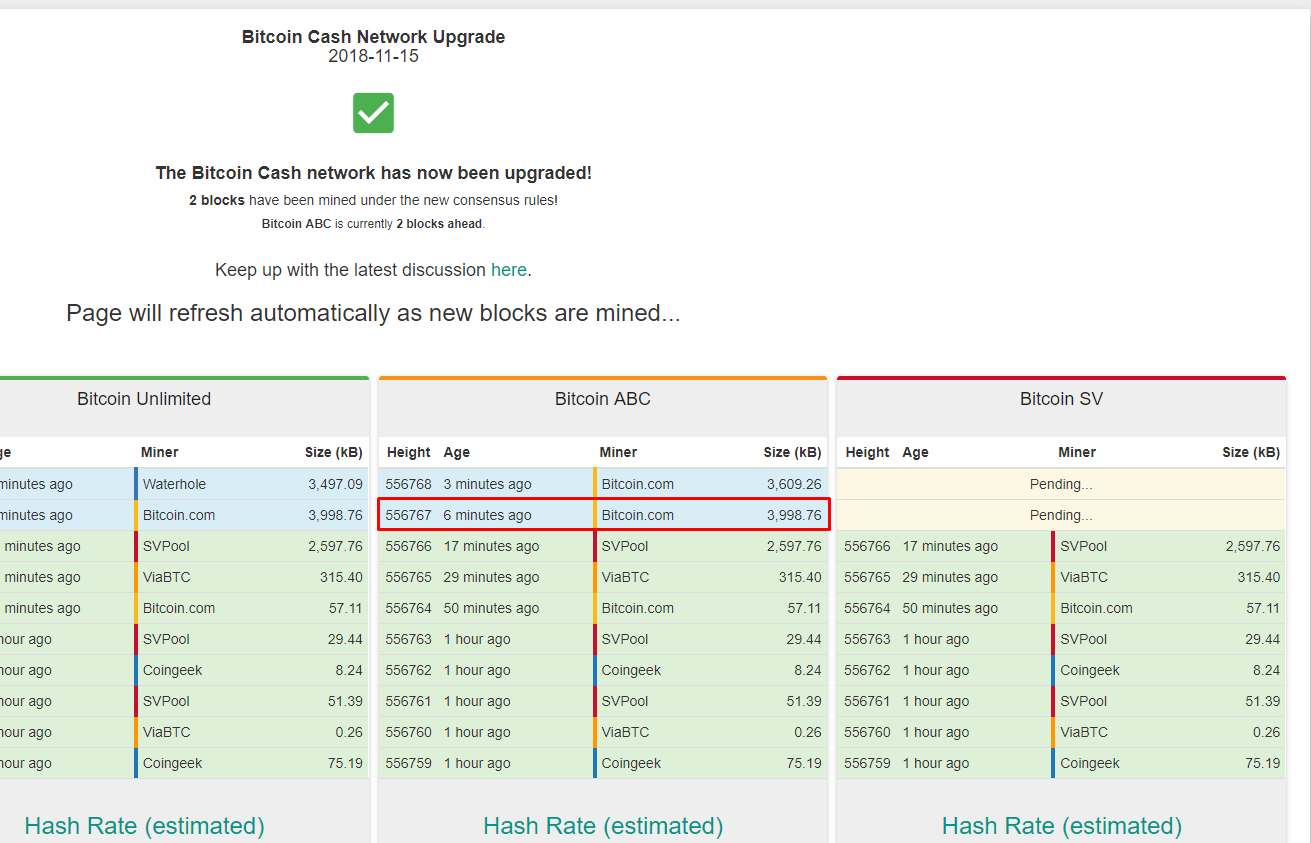Click the Bitcoin SV pink header bar
This screenshot has height=843, width=1311.
1061,398
